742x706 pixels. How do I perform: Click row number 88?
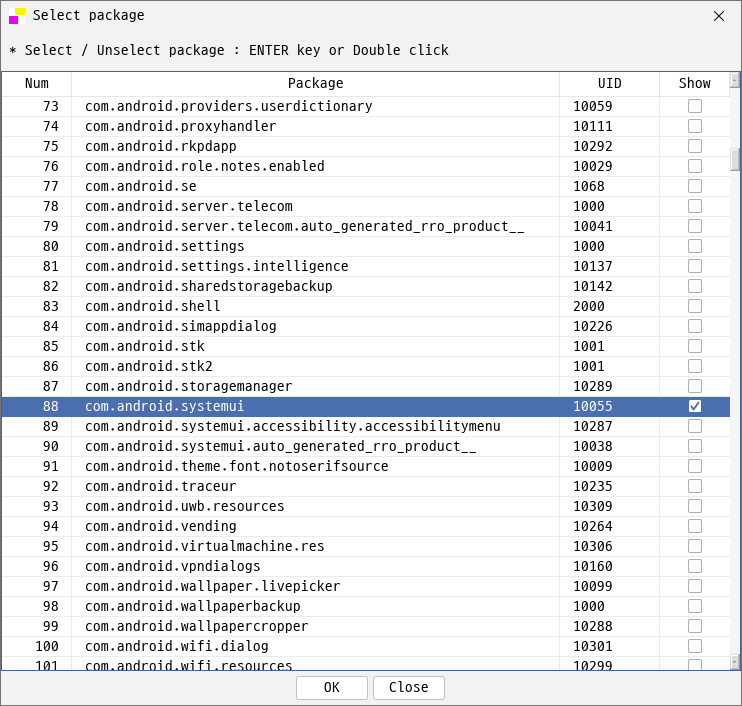click(51, 406)
